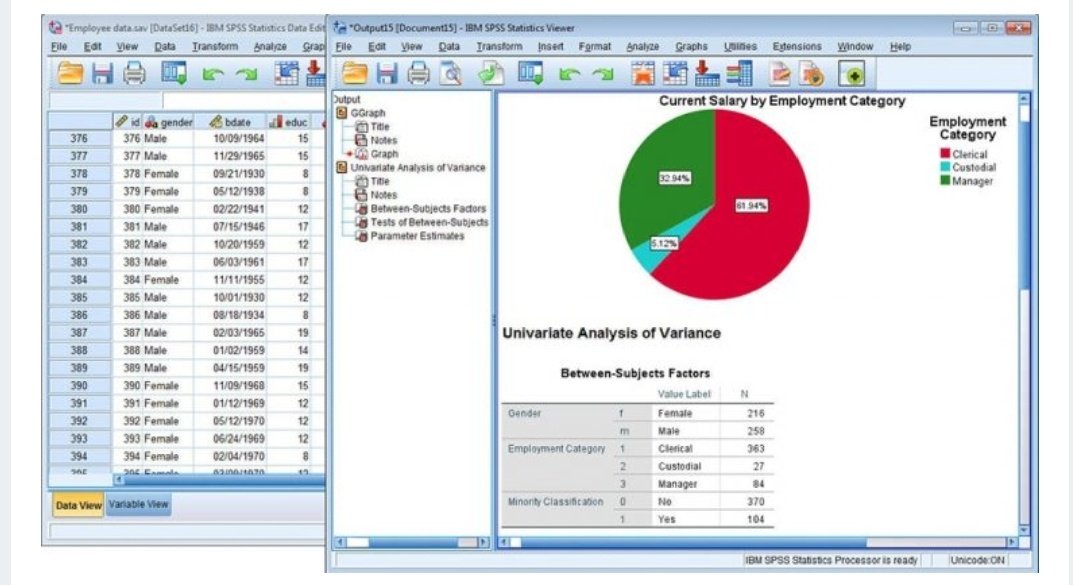Open Data Editor Analyze menu
Image resolution: width=1073 pixels, height=585 pixels.
pos(270,47)
